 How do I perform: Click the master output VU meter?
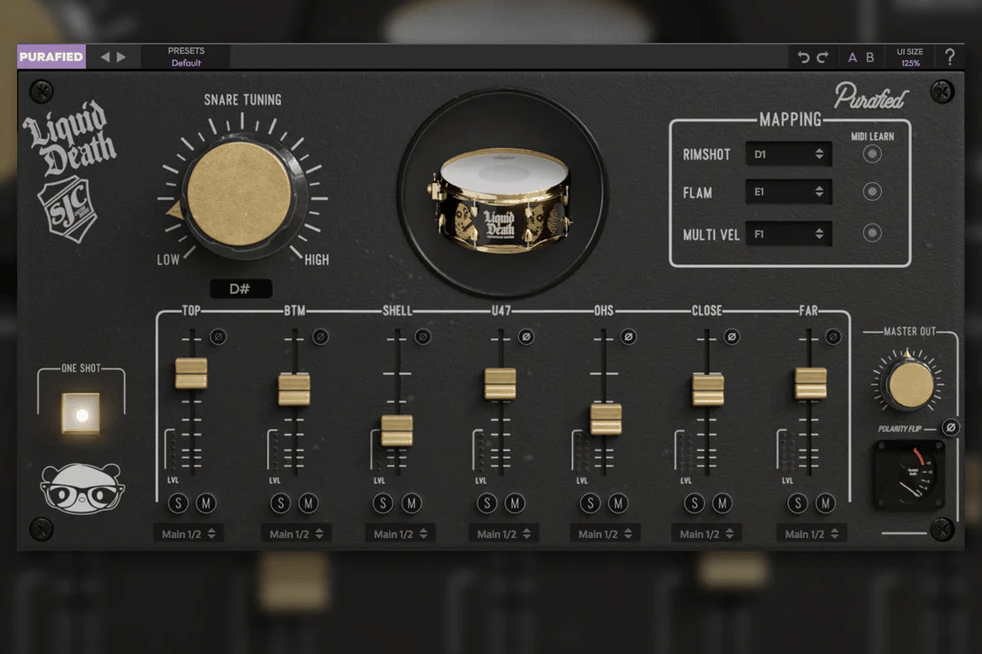909,474
